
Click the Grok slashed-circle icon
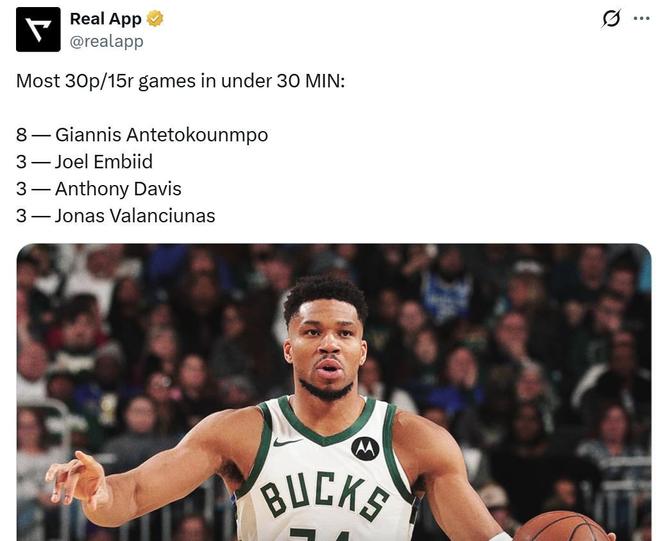coord(611,19)
